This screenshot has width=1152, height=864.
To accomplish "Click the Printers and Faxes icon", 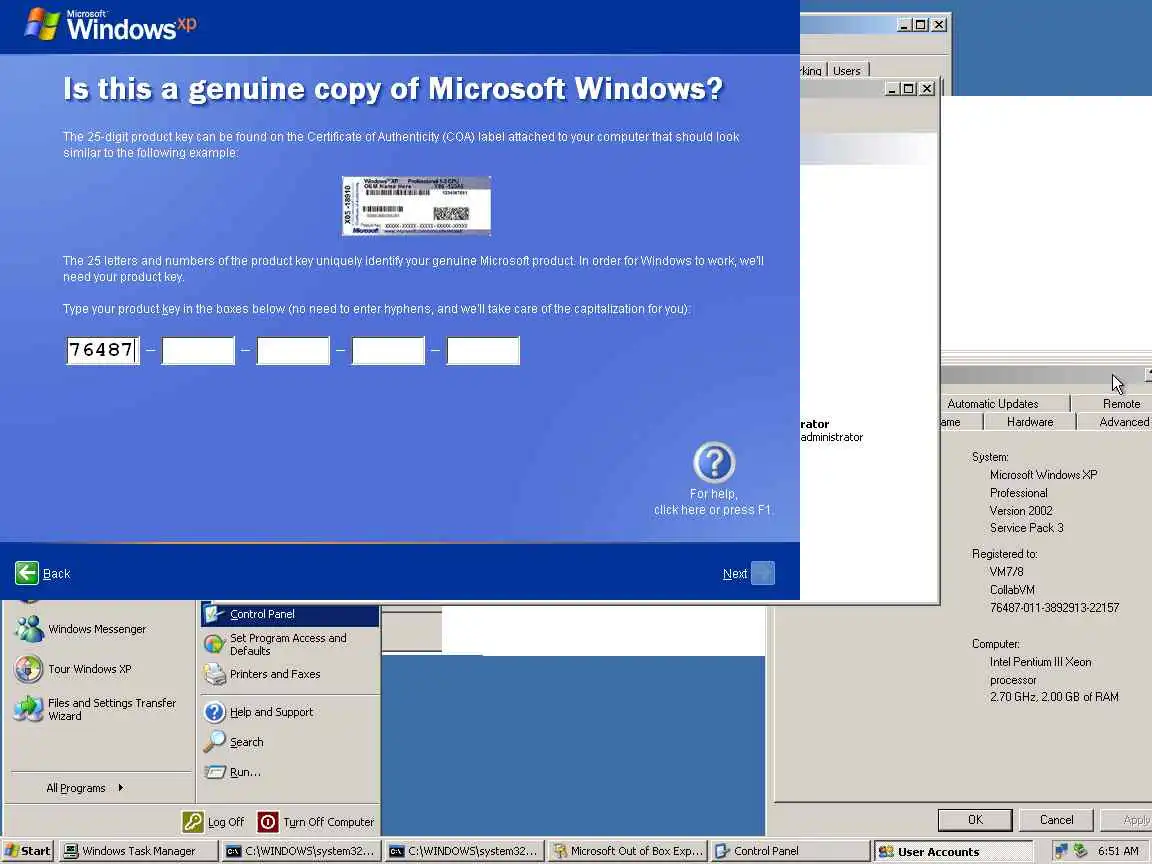I will (215, 674).
